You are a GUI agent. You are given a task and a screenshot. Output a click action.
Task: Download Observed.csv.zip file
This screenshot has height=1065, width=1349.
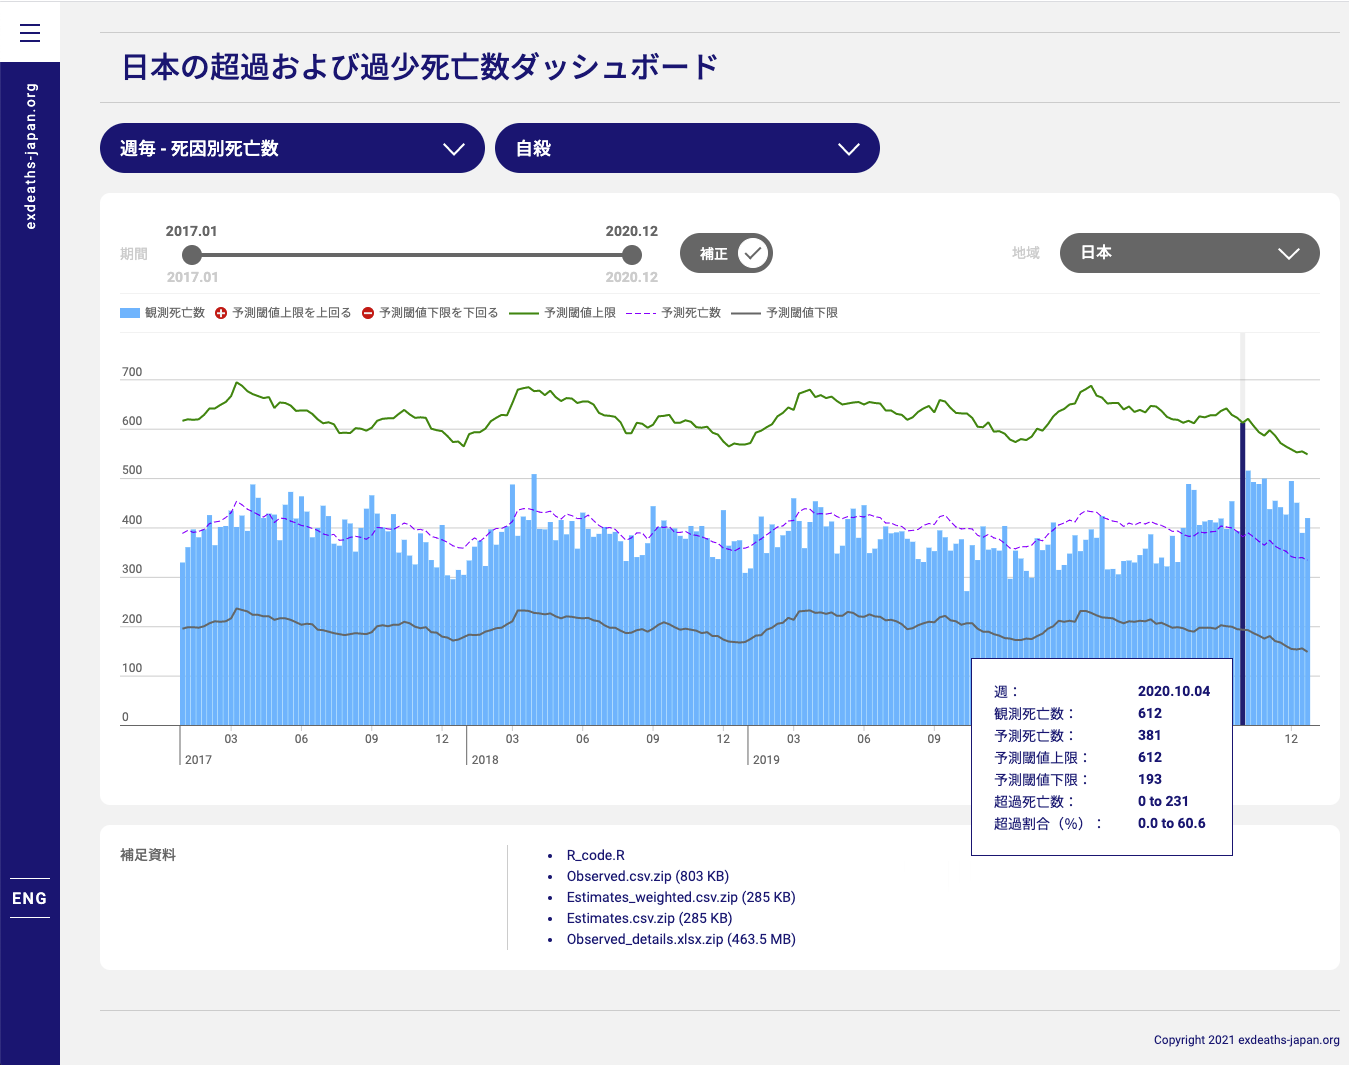(647, 876)
